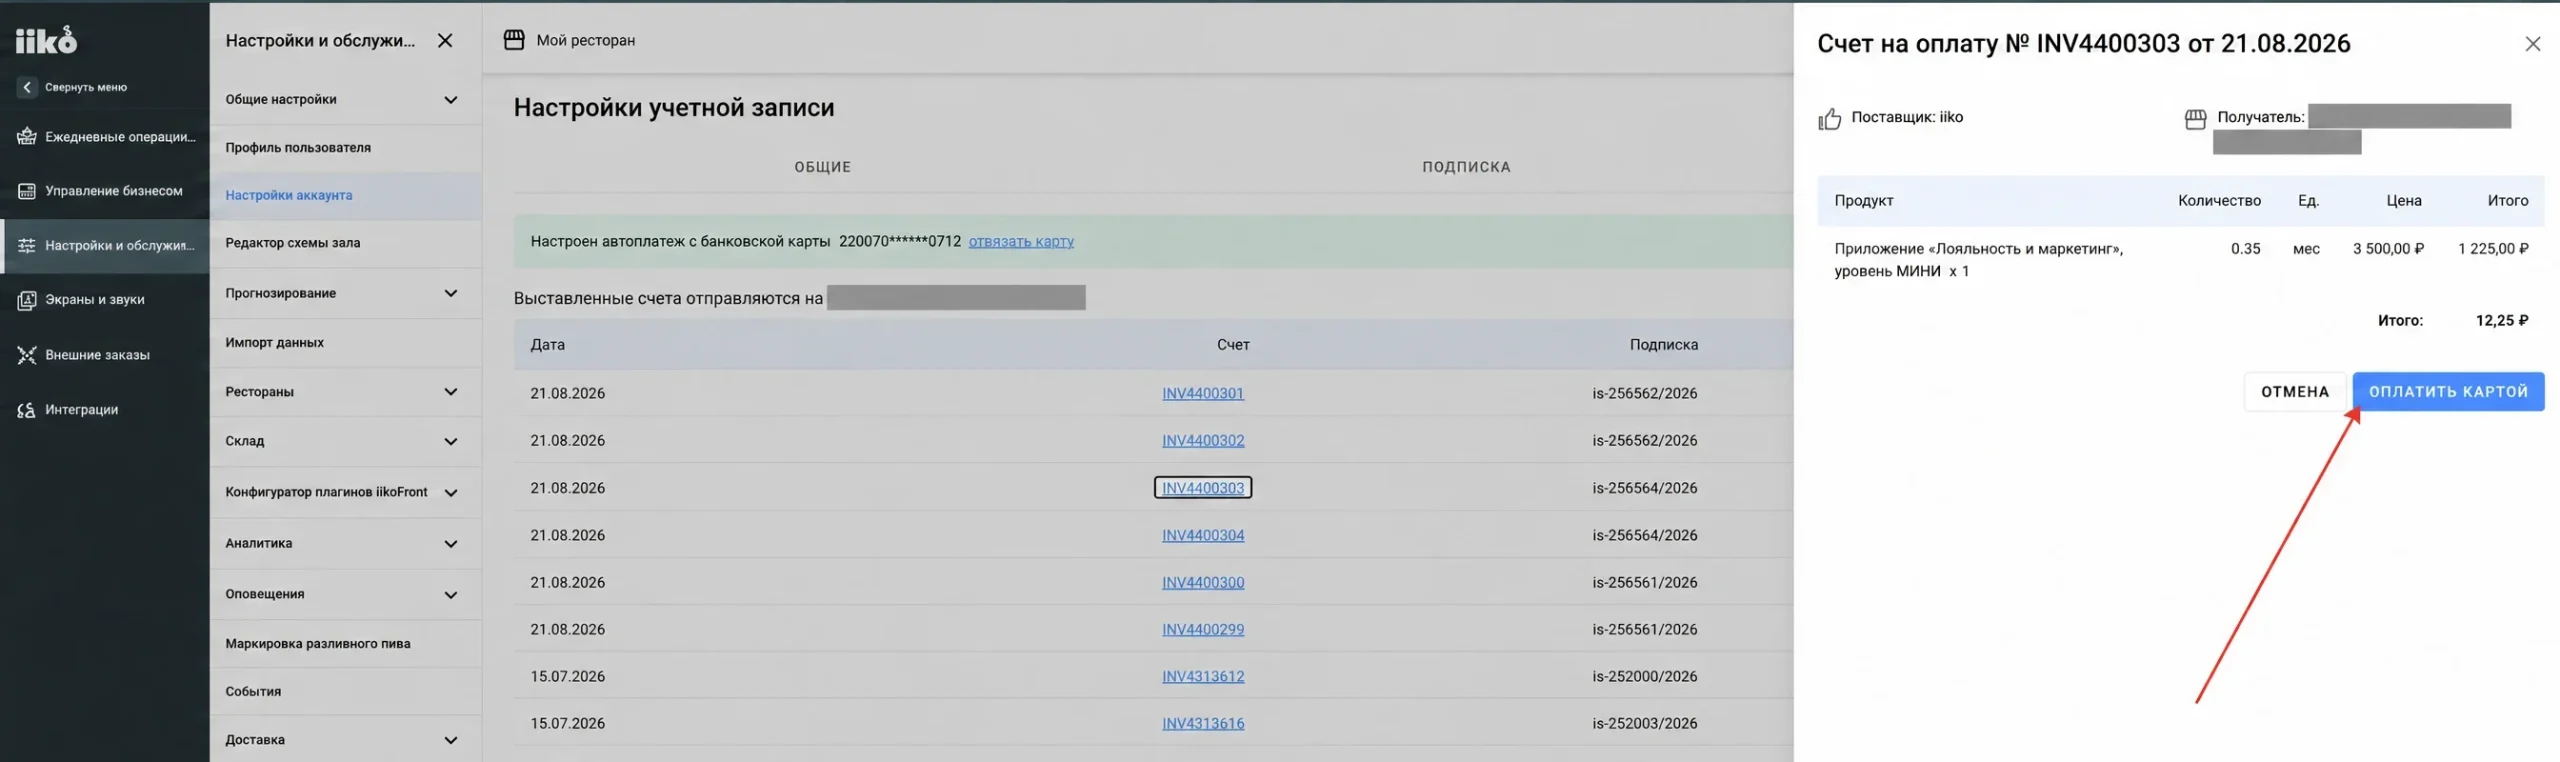Switch to the ПОДПИСКА tab
The width and height of the screenshot is (2560, 762).
[1466, 167]
